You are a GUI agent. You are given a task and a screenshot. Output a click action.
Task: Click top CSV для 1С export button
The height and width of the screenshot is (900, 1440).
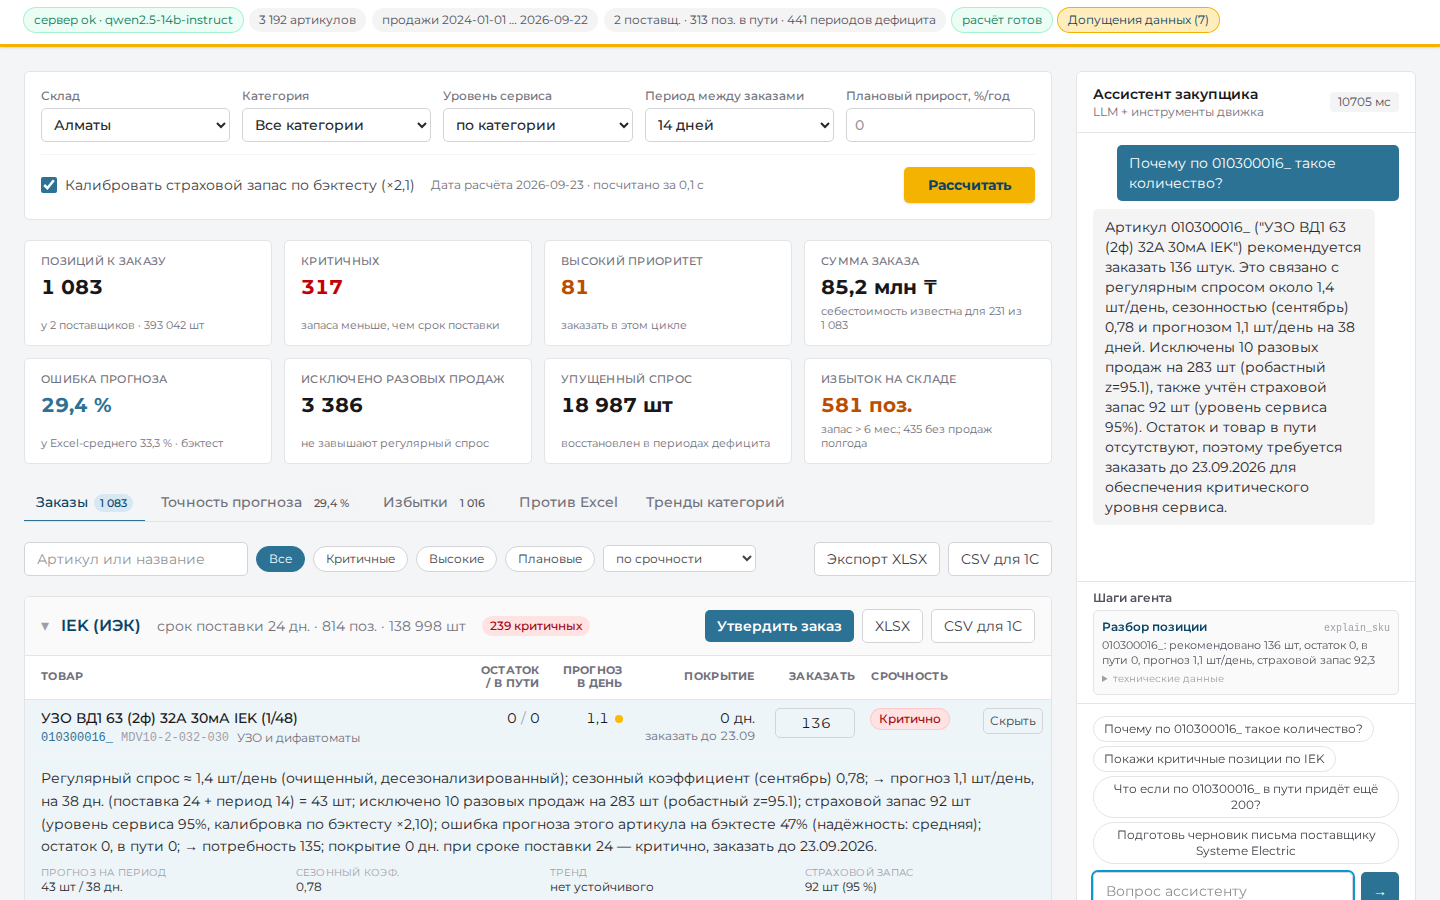pos(1000,559)
